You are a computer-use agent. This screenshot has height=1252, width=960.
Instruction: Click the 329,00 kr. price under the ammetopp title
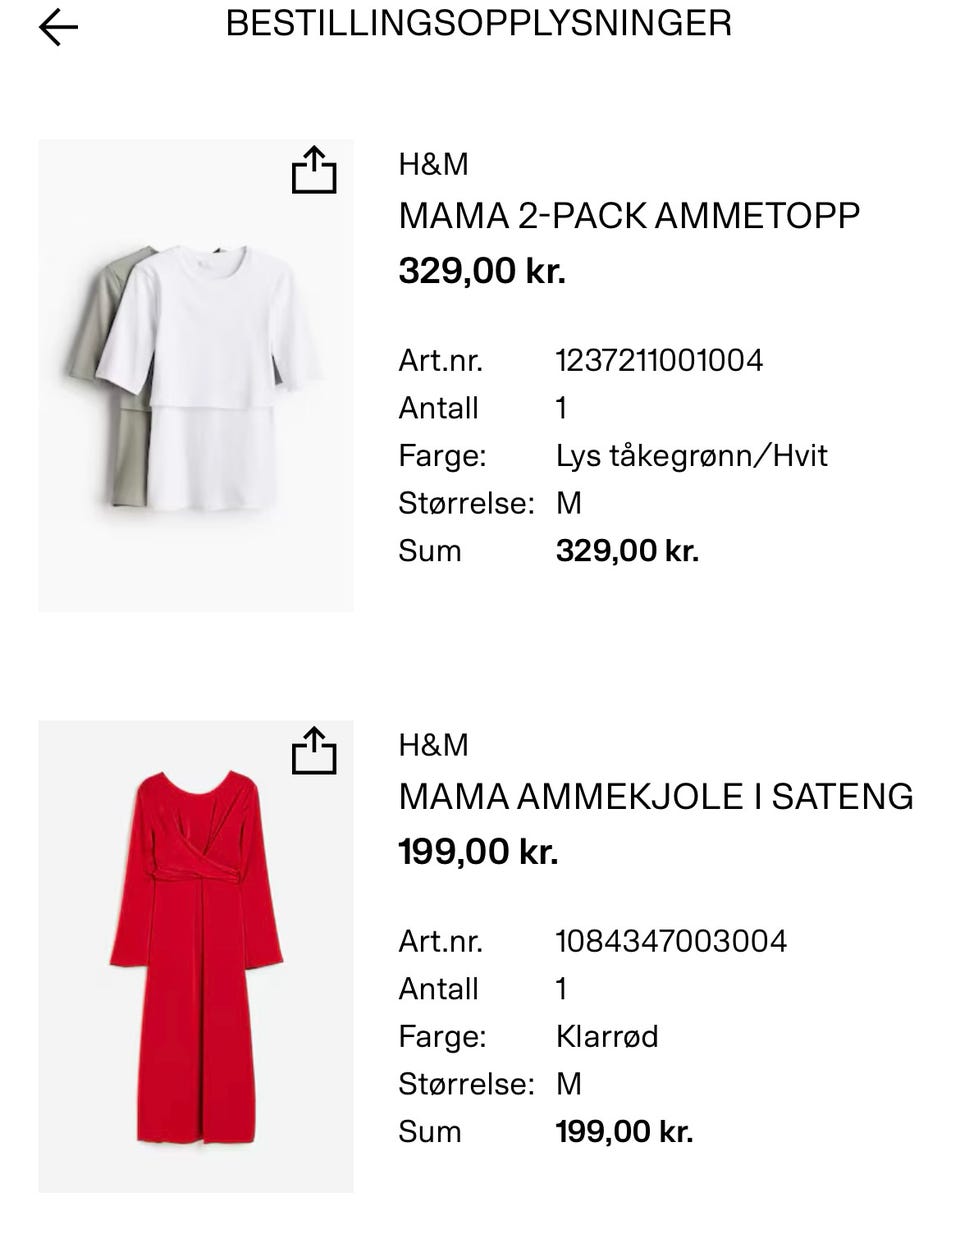(x=482, y=270)
